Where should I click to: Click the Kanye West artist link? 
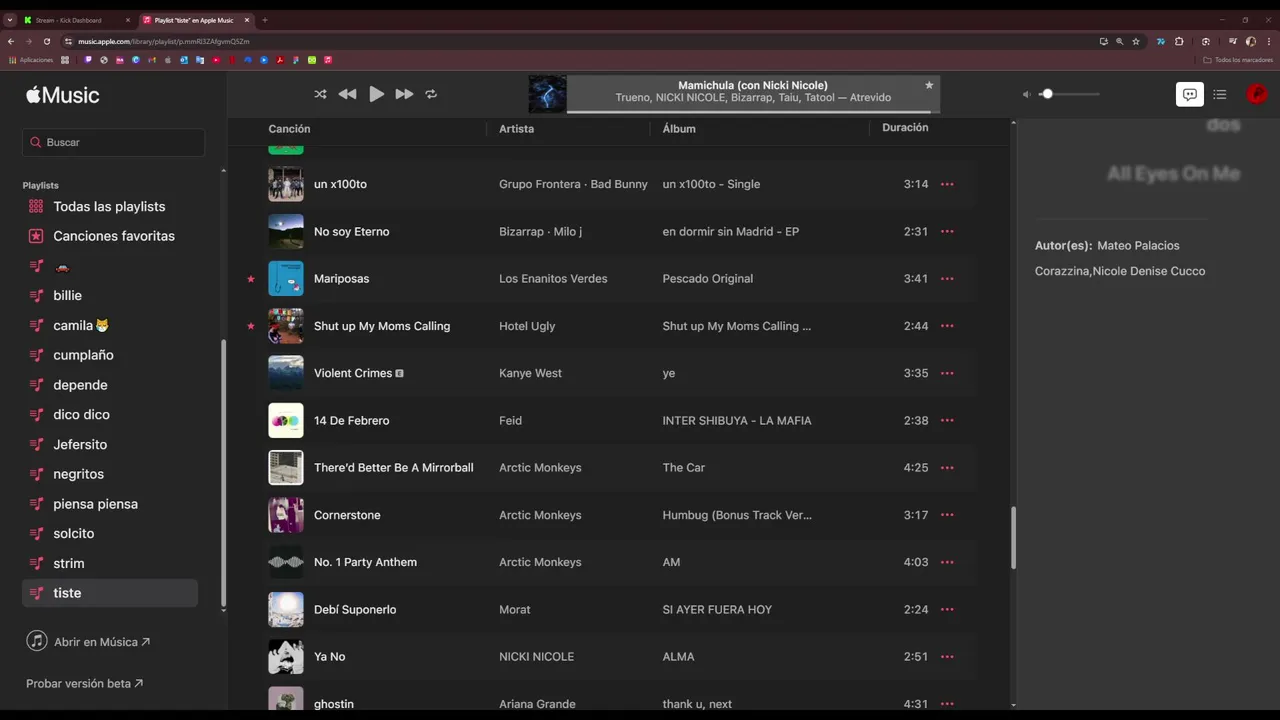[x=530, y=373]
